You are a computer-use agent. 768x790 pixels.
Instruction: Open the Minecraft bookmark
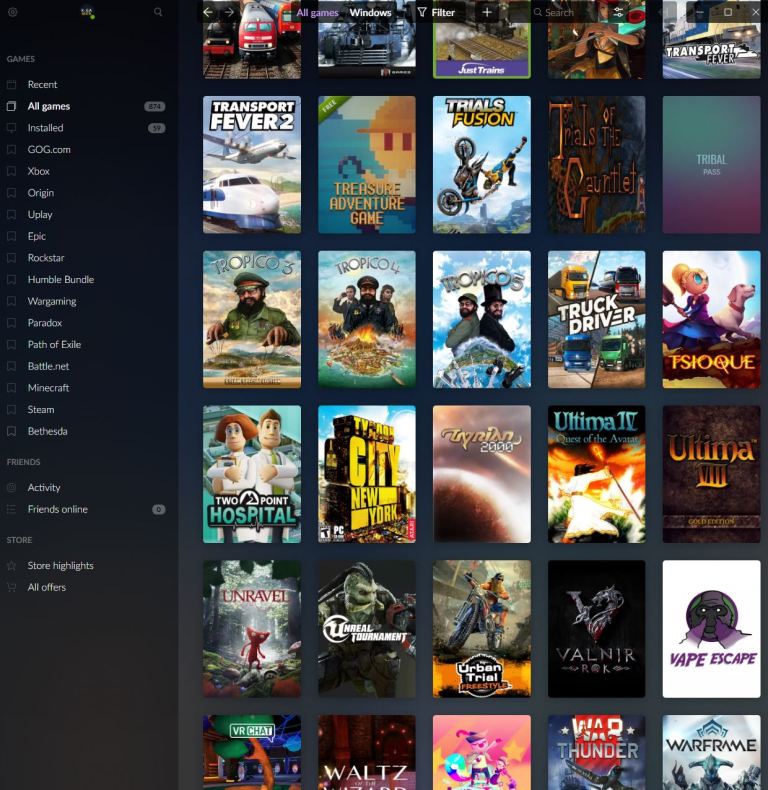coord(48,388)
